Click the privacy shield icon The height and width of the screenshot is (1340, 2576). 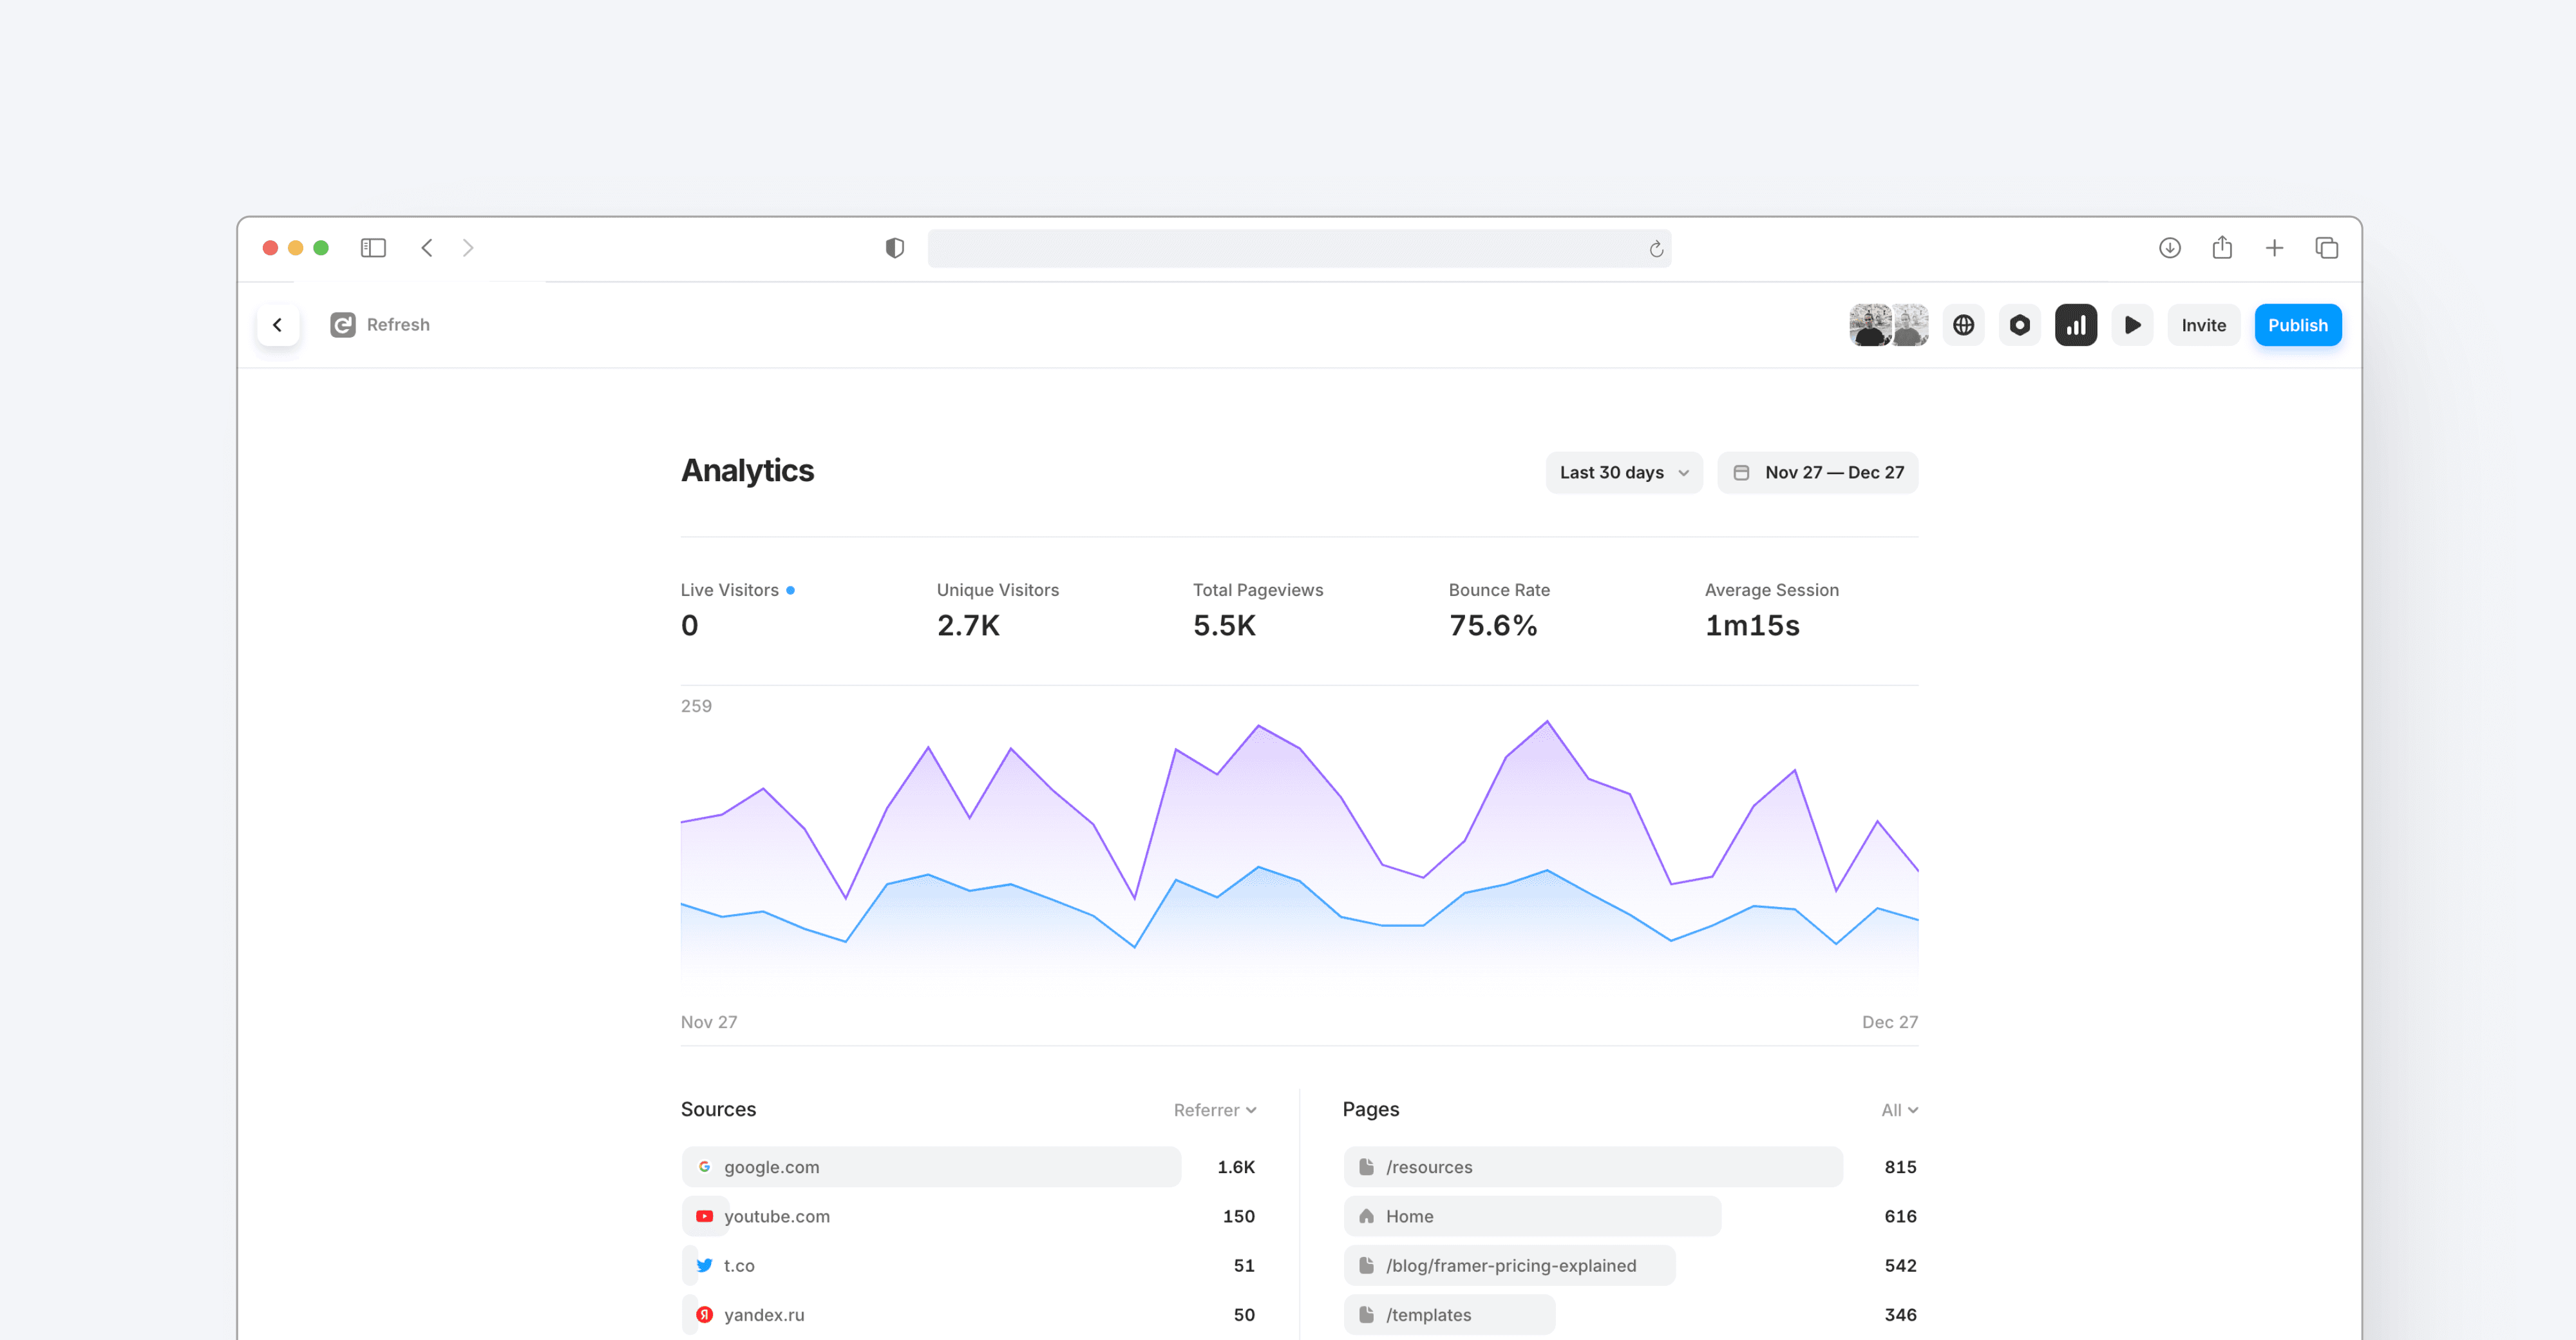895,248
